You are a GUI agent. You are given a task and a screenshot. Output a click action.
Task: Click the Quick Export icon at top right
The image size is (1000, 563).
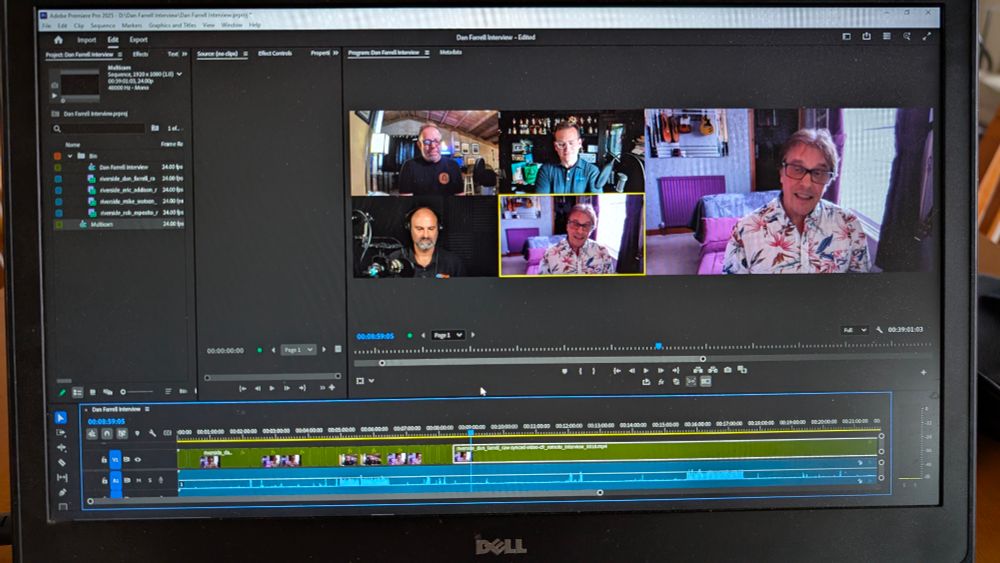point(866,36)
